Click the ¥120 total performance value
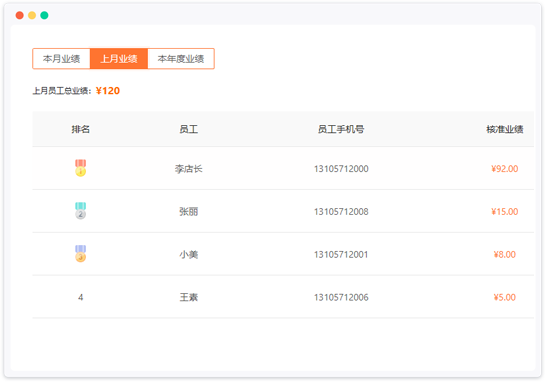 (x=108, y=91)
